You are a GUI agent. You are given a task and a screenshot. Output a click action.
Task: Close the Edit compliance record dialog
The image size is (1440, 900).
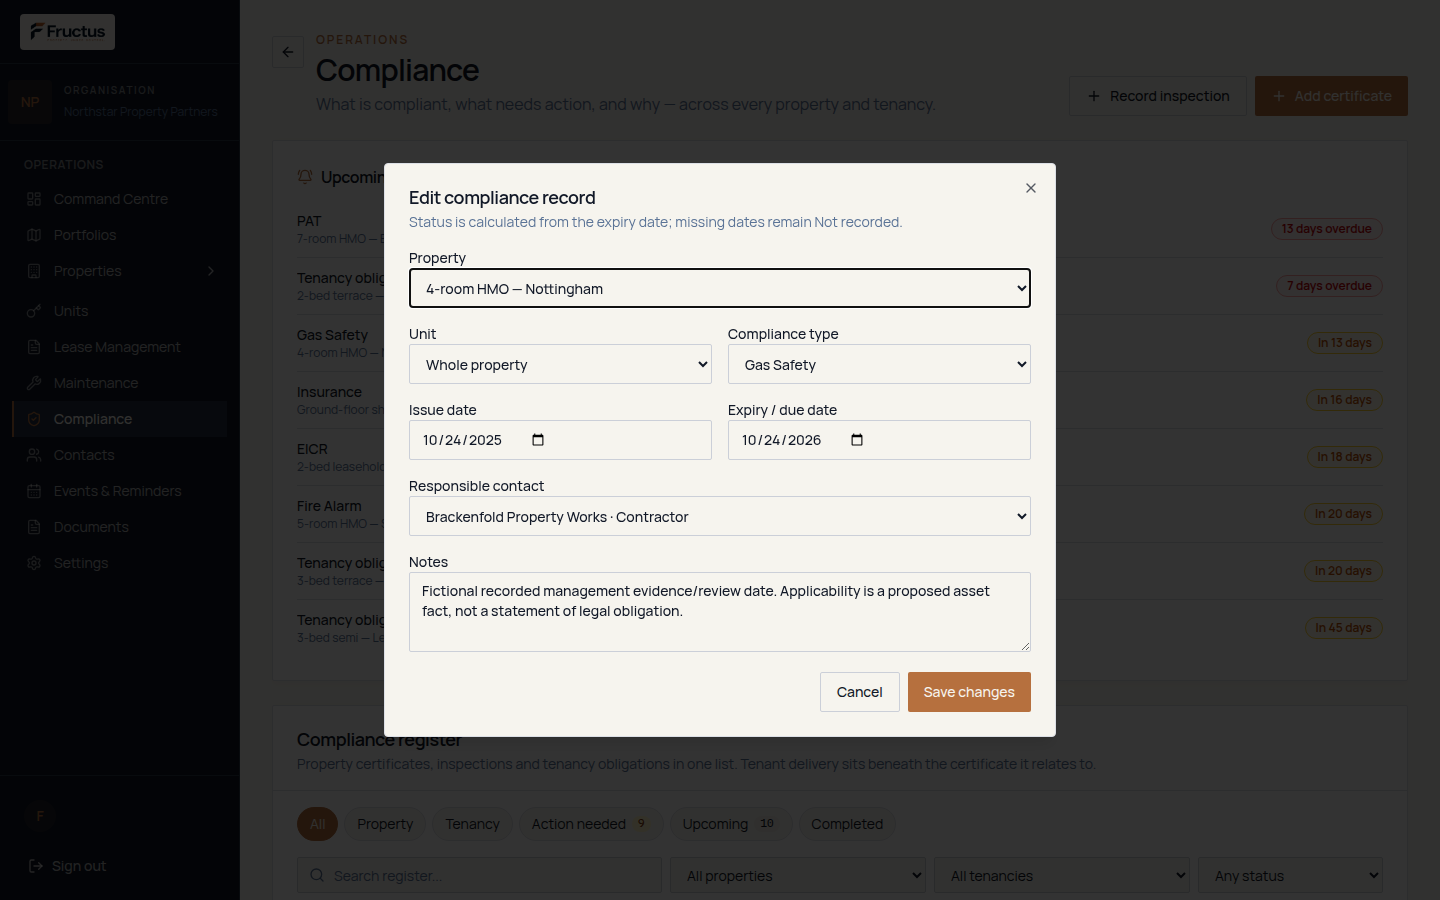pos(1031,188)
